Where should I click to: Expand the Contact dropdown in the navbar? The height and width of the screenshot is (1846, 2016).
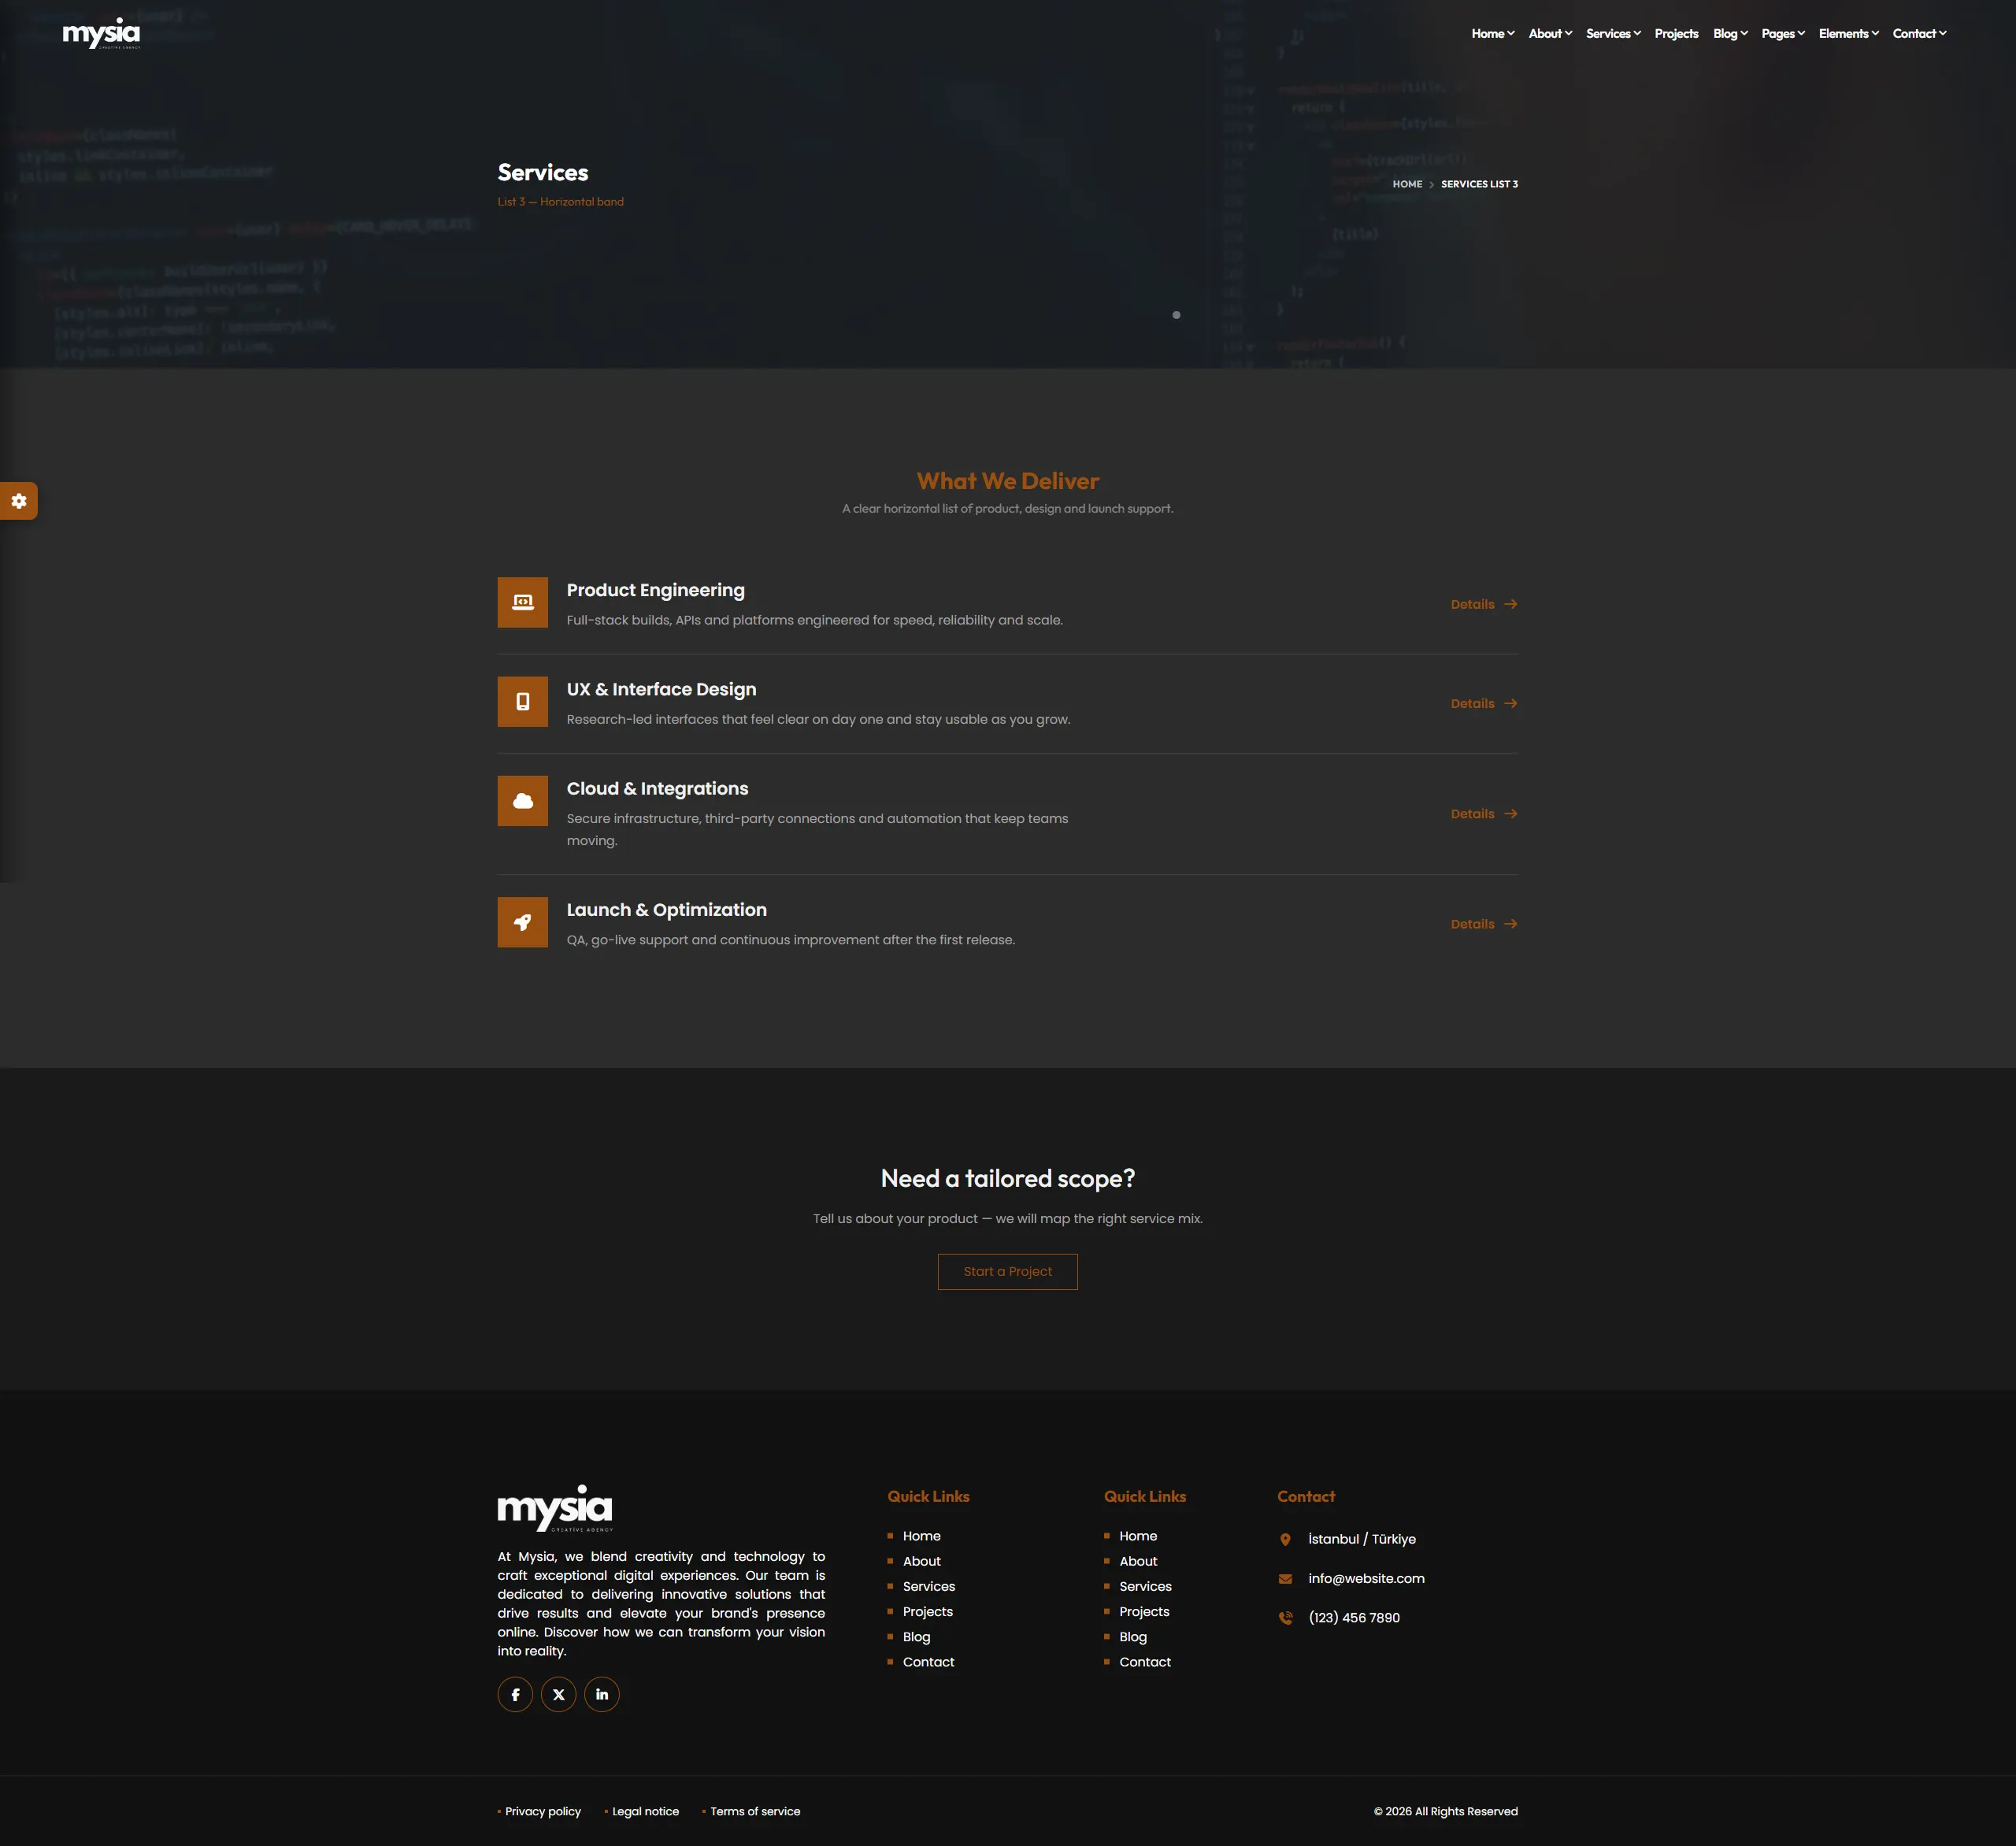tap(1919, 34)
